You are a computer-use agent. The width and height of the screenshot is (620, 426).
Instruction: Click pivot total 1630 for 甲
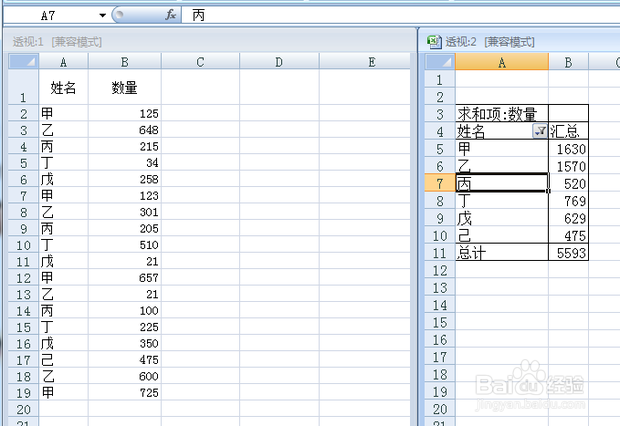[568, 149]
